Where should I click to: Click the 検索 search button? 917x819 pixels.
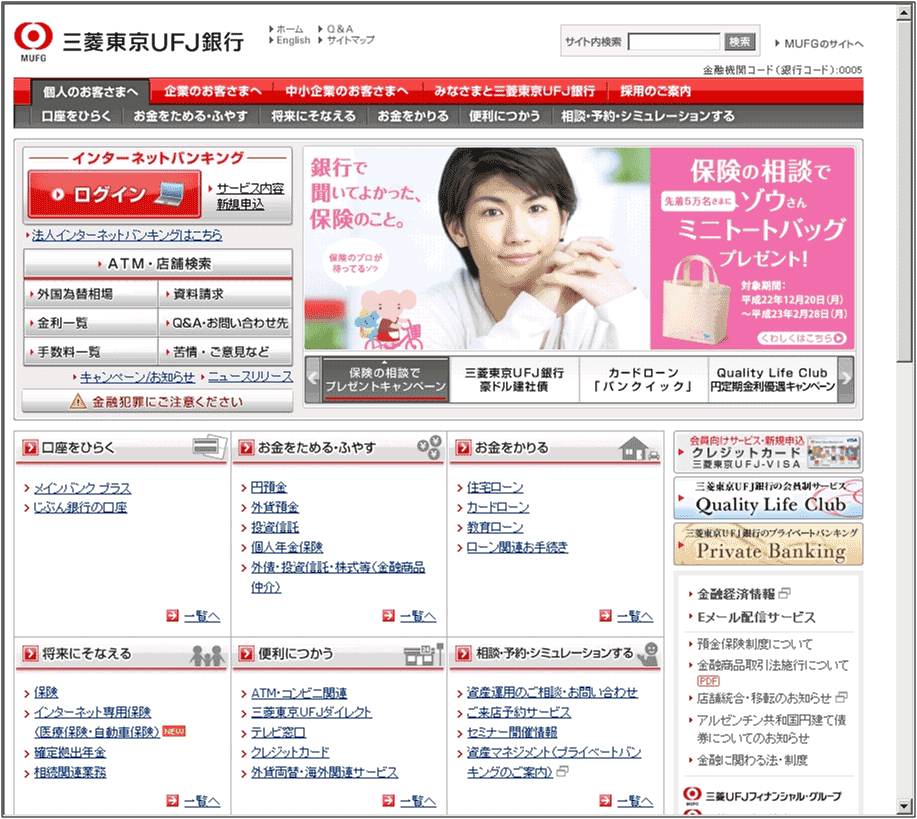[739, 42]
